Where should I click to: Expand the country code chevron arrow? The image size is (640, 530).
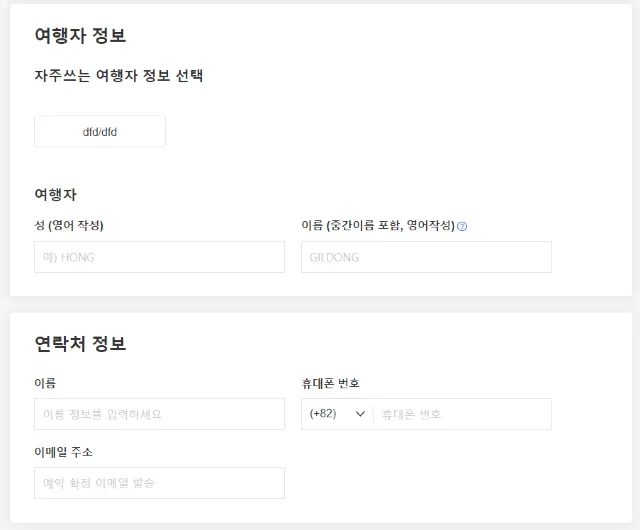[x=360, y=414]
